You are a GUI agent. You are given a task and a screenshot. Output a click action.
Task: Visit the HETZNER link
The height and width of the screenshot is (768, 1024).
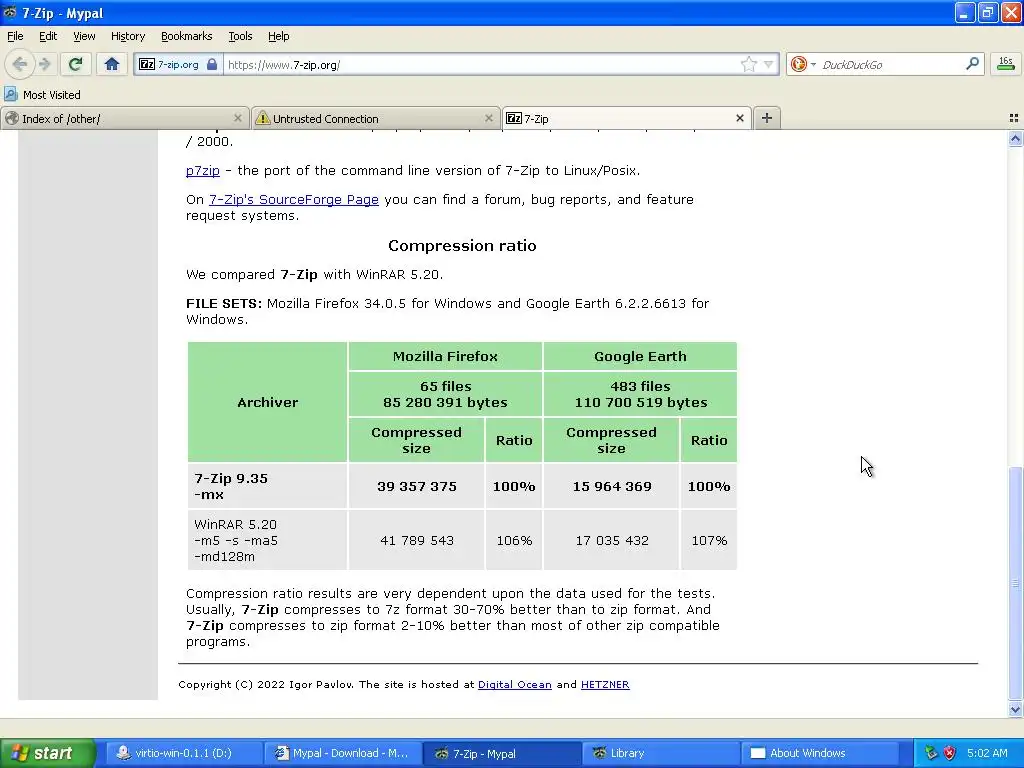[605, 684]
